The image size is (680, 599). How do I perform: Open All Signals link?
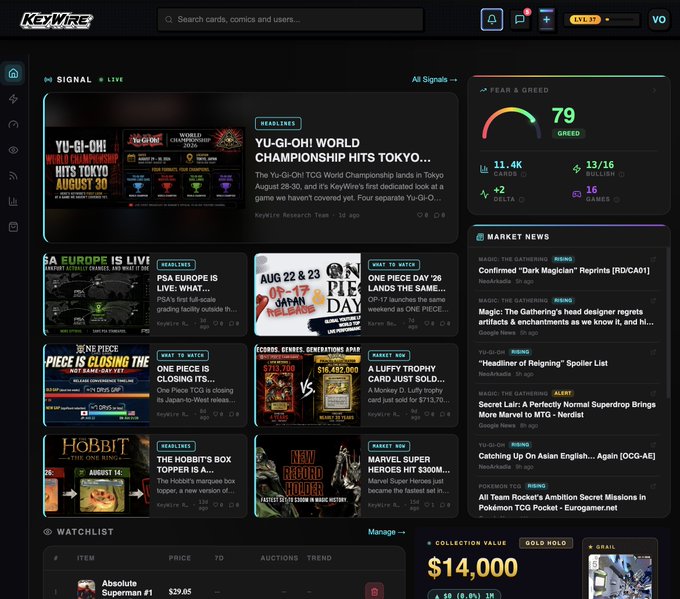pyautogui.click(x=434, y=79)
